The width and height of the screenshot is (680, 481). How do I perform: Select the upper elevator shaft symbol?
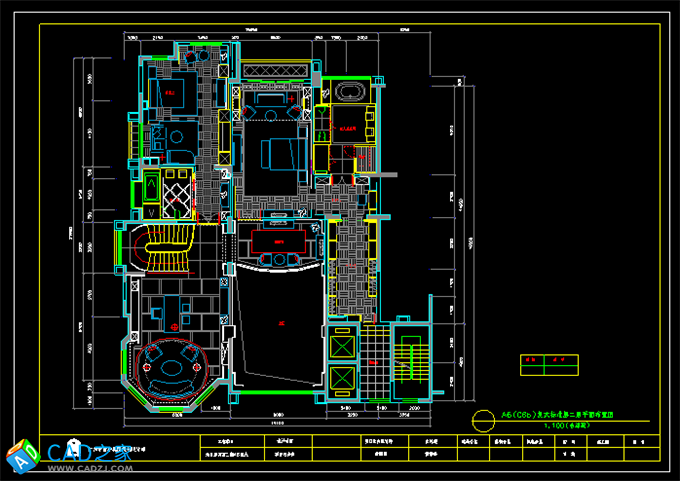click(x=341, y=344)
